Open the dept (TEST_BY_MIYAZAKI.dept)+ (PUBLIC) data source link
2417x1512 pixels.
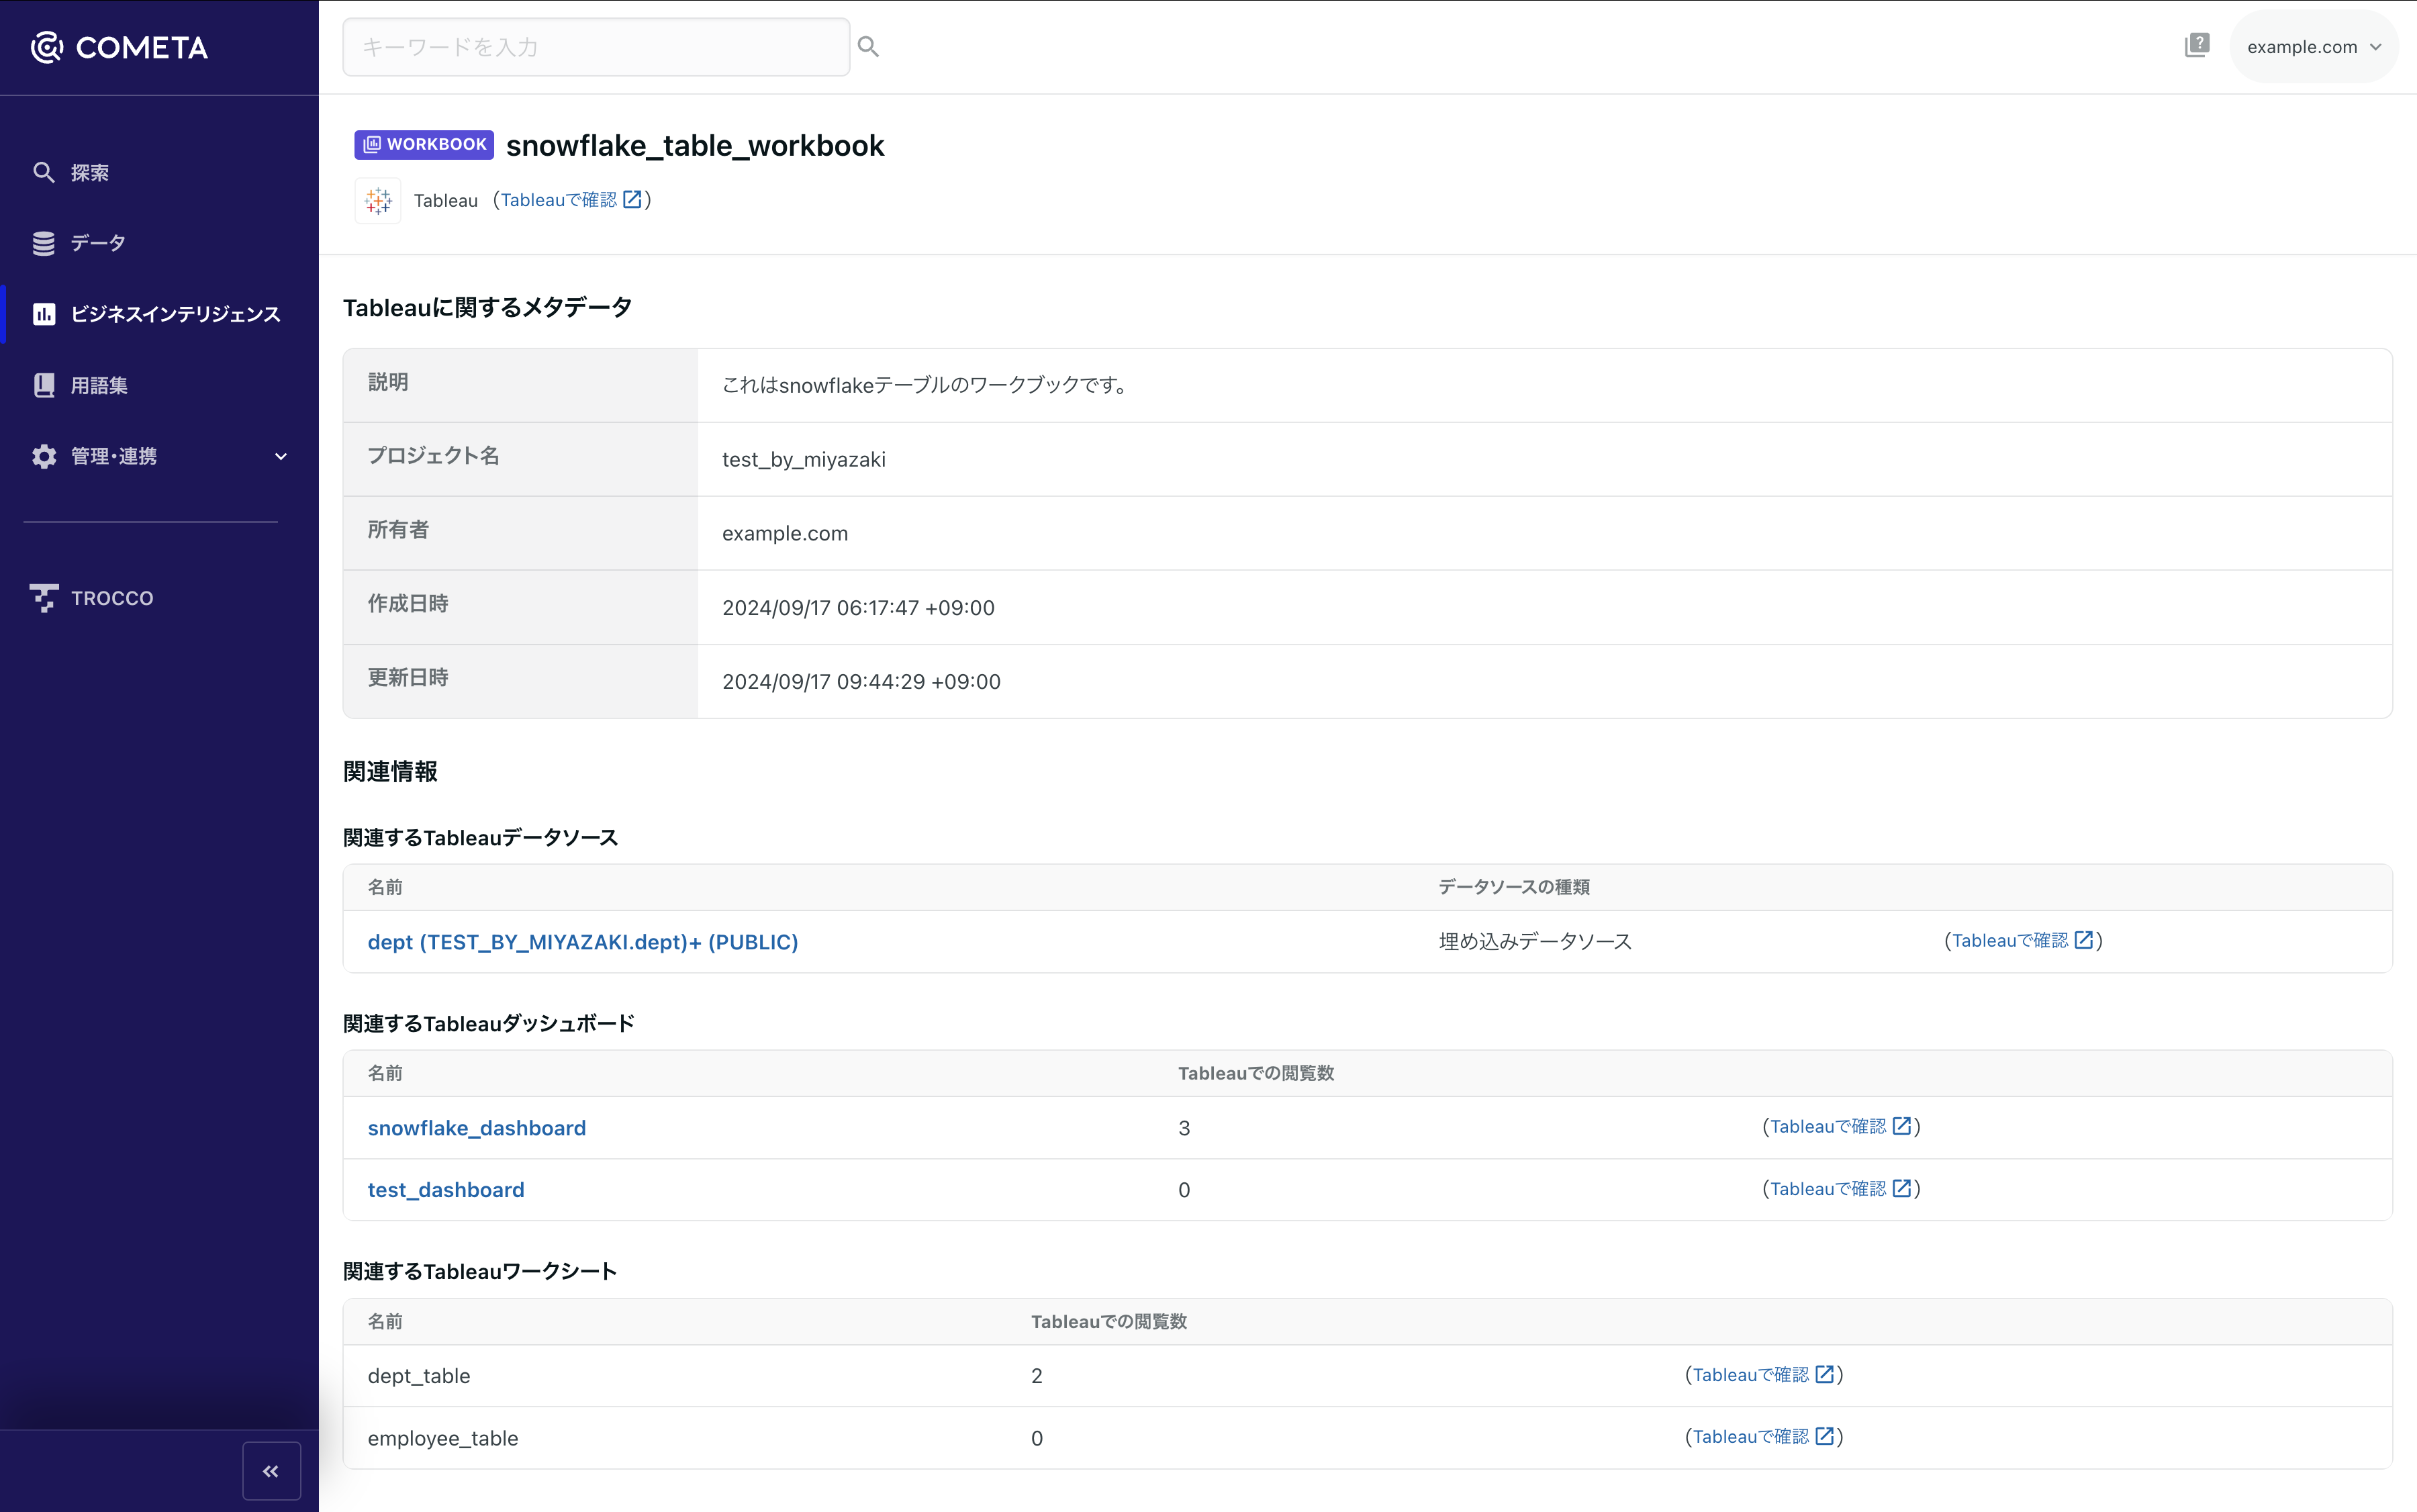tap(583, 942)
